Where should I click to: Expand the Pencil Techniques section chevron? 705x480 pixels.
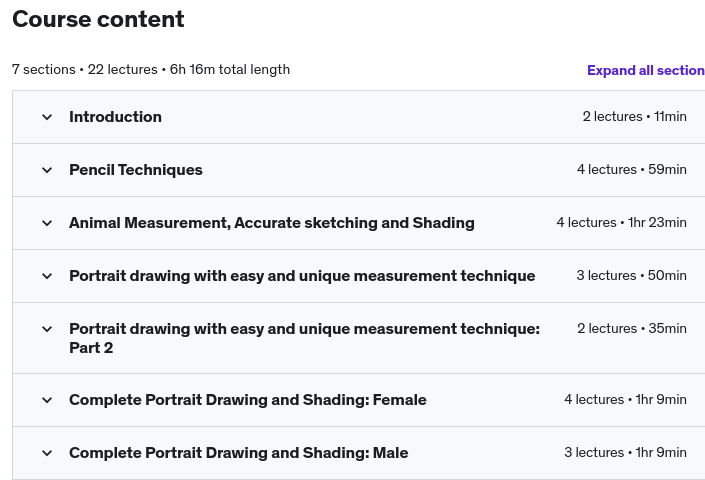47,170
